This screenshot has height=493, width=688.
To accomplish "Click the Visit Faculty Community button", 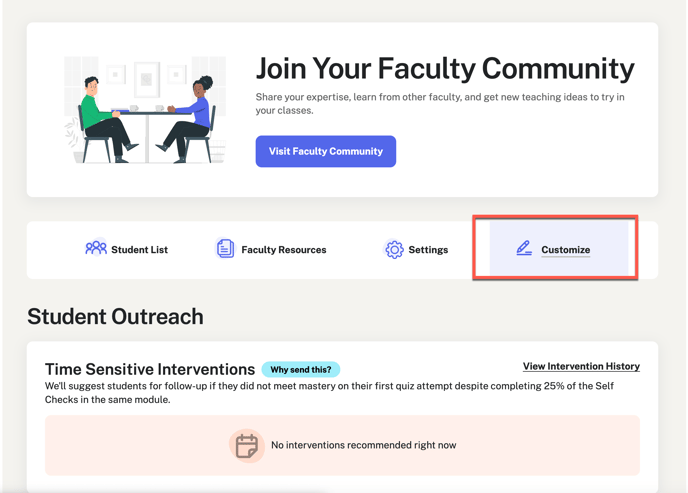I will [x=326, y=151].
